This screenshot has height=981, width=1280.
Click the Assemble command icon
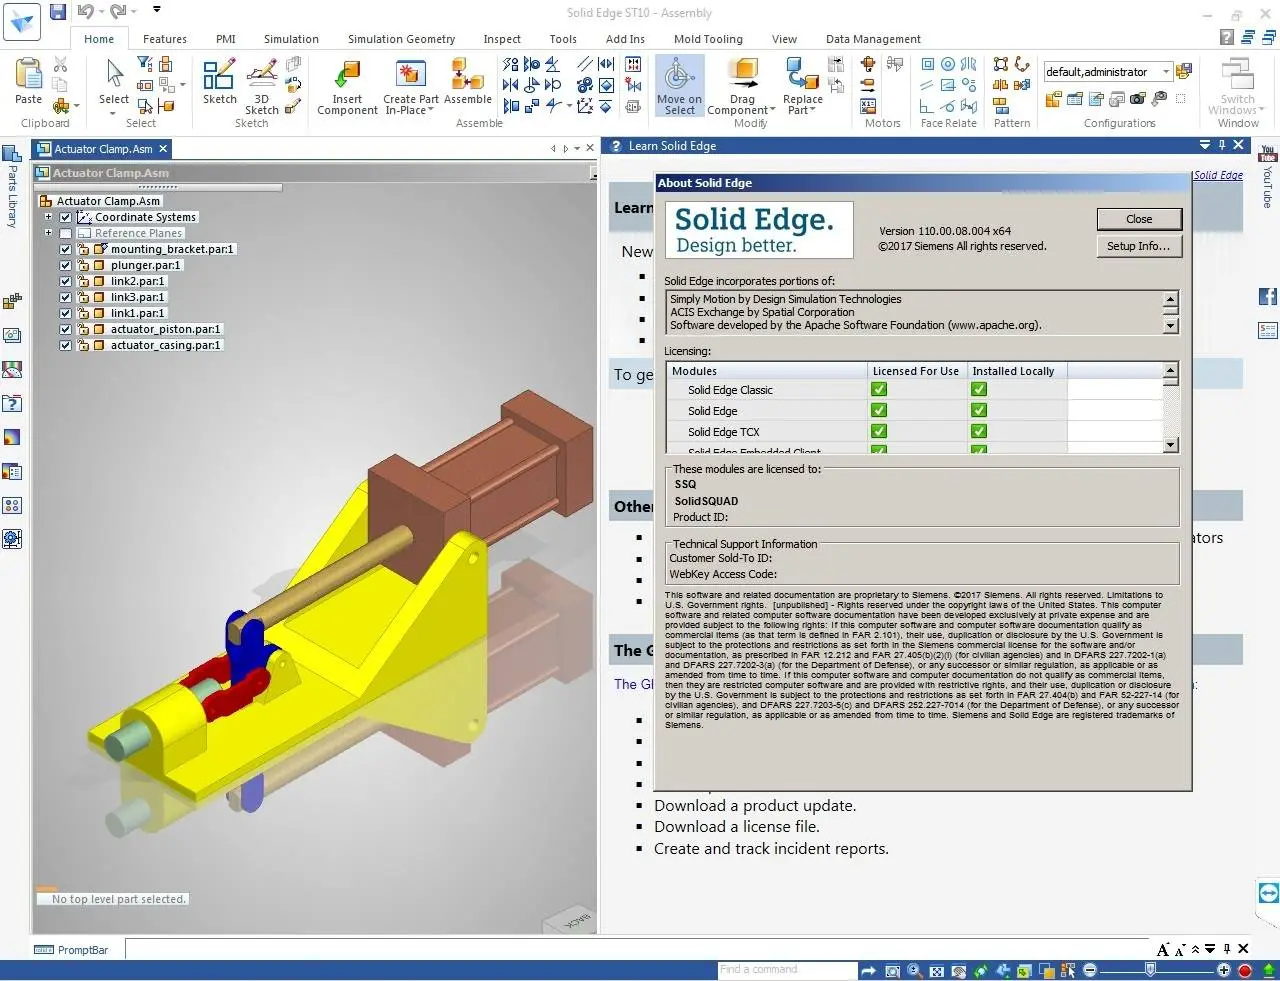point(467,75)
